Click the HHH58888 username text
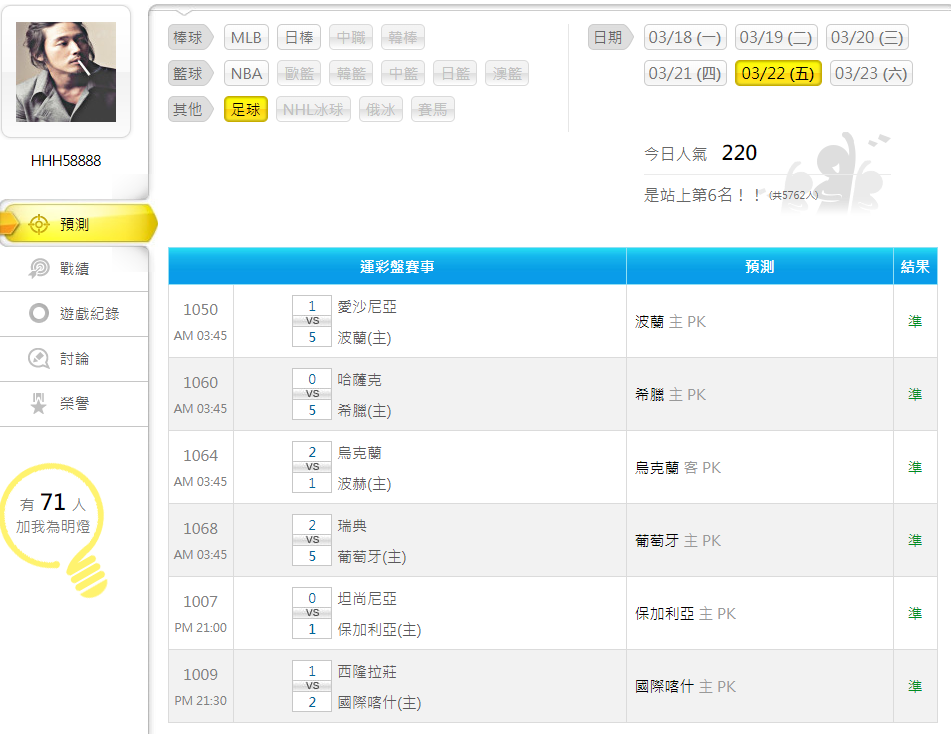Image resolution: width=951 pixels, height=734 pixels. tap(66, 160)
